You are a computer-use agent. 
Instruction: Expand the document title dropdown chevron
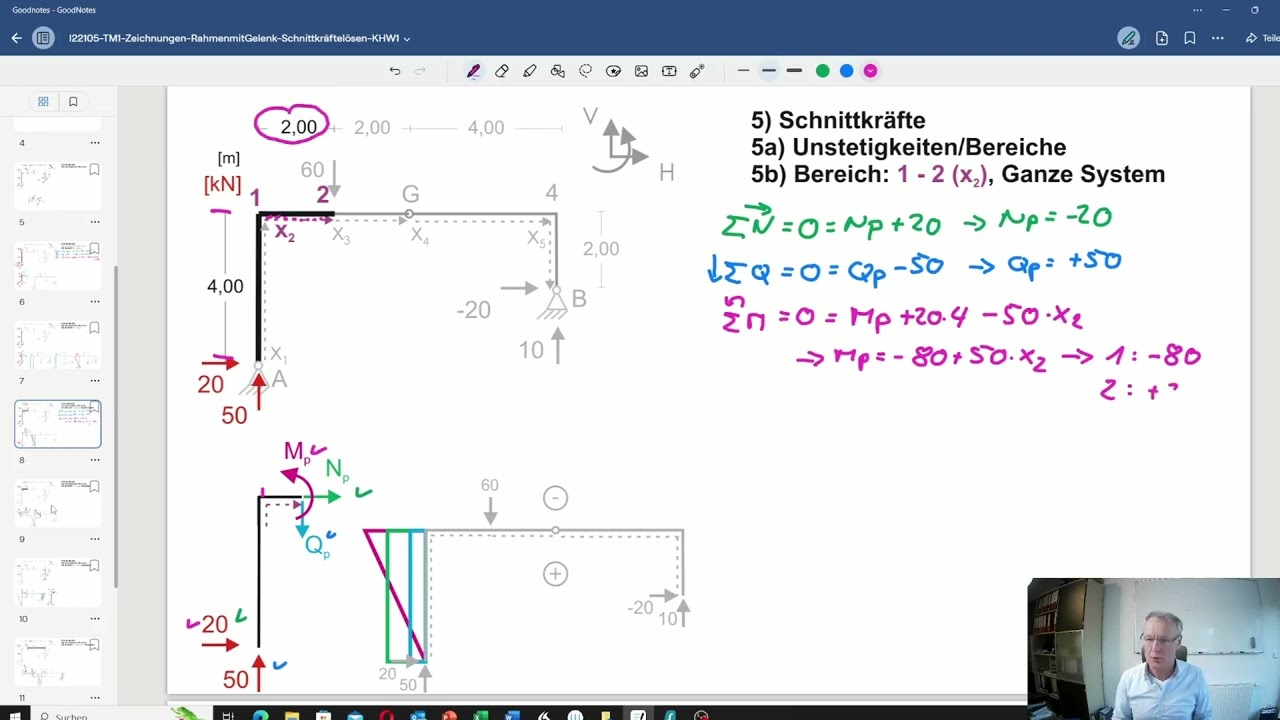[x=407, y=39]
